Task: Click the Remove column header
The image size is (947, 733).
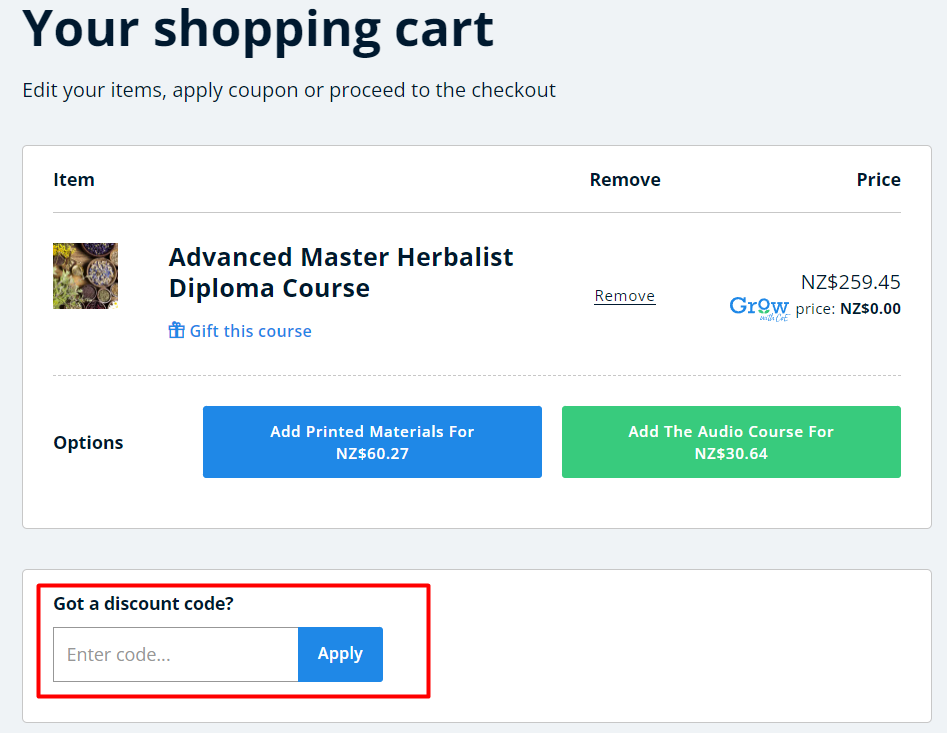Action: (625, 179)
